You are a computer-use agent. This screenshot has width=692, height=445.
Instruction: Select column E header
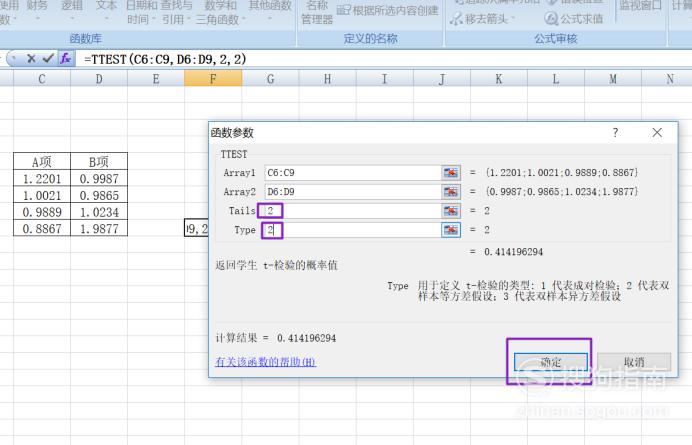tap(156, 79)
